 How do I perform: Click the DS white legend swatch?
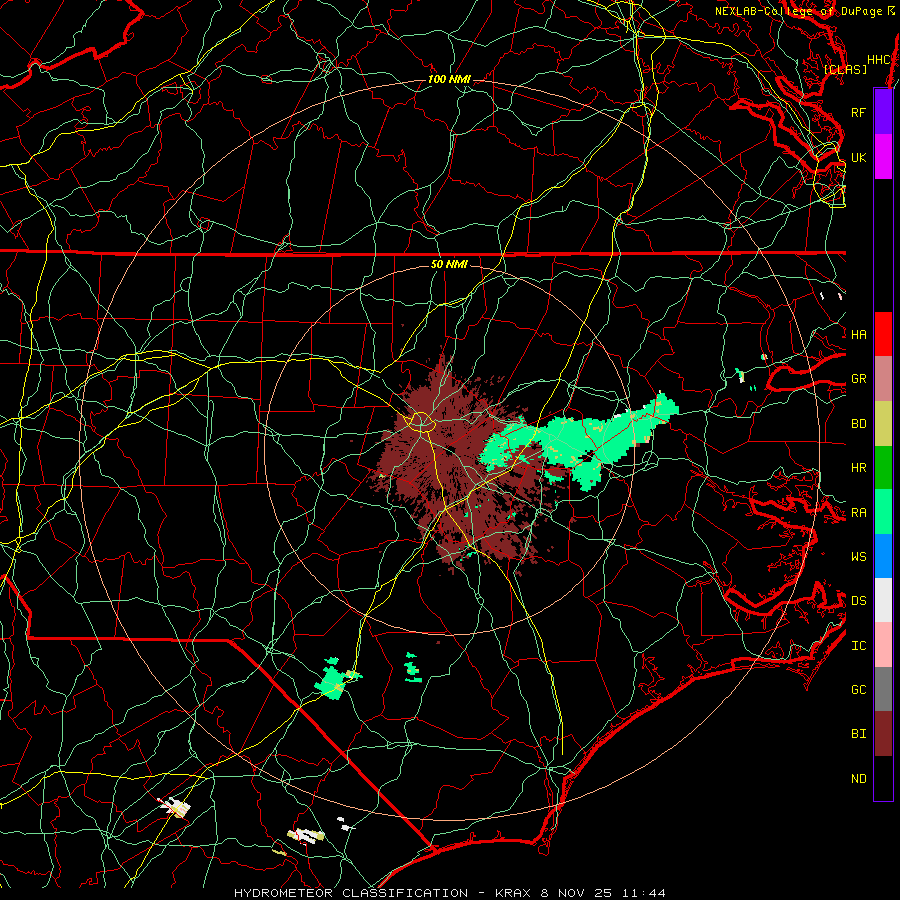(883, 600)
